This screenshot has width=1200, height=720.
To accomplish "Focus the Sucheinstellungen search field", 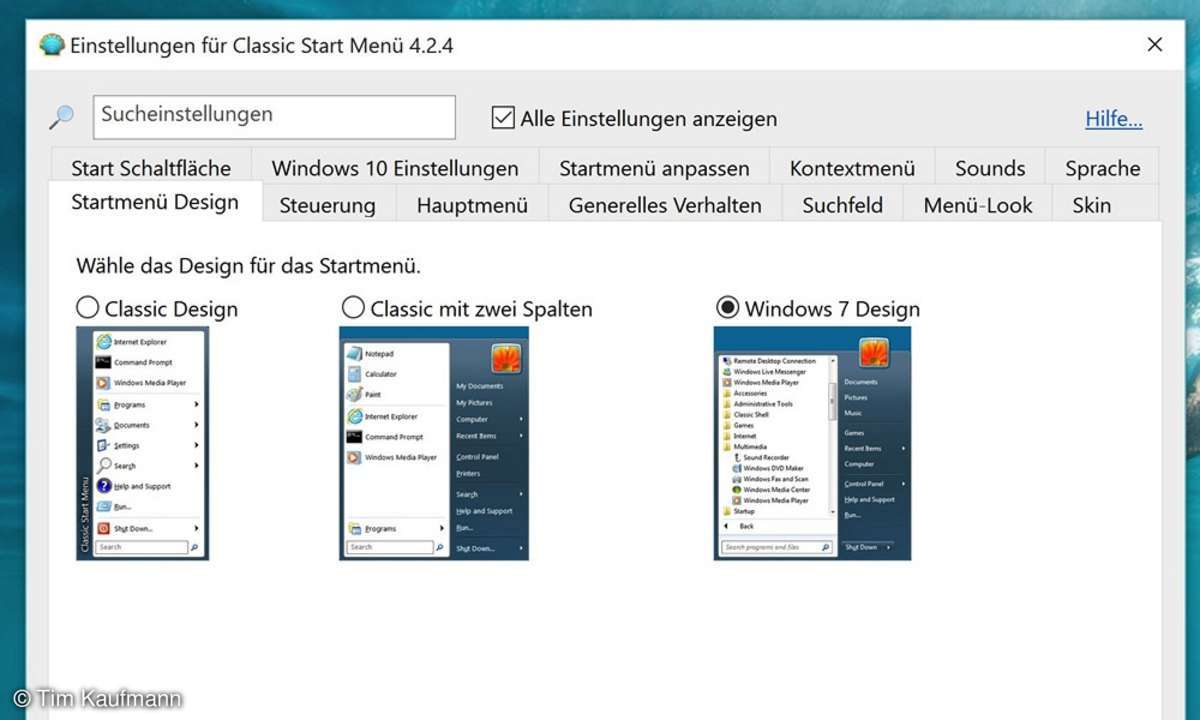I will coord(274,117).
